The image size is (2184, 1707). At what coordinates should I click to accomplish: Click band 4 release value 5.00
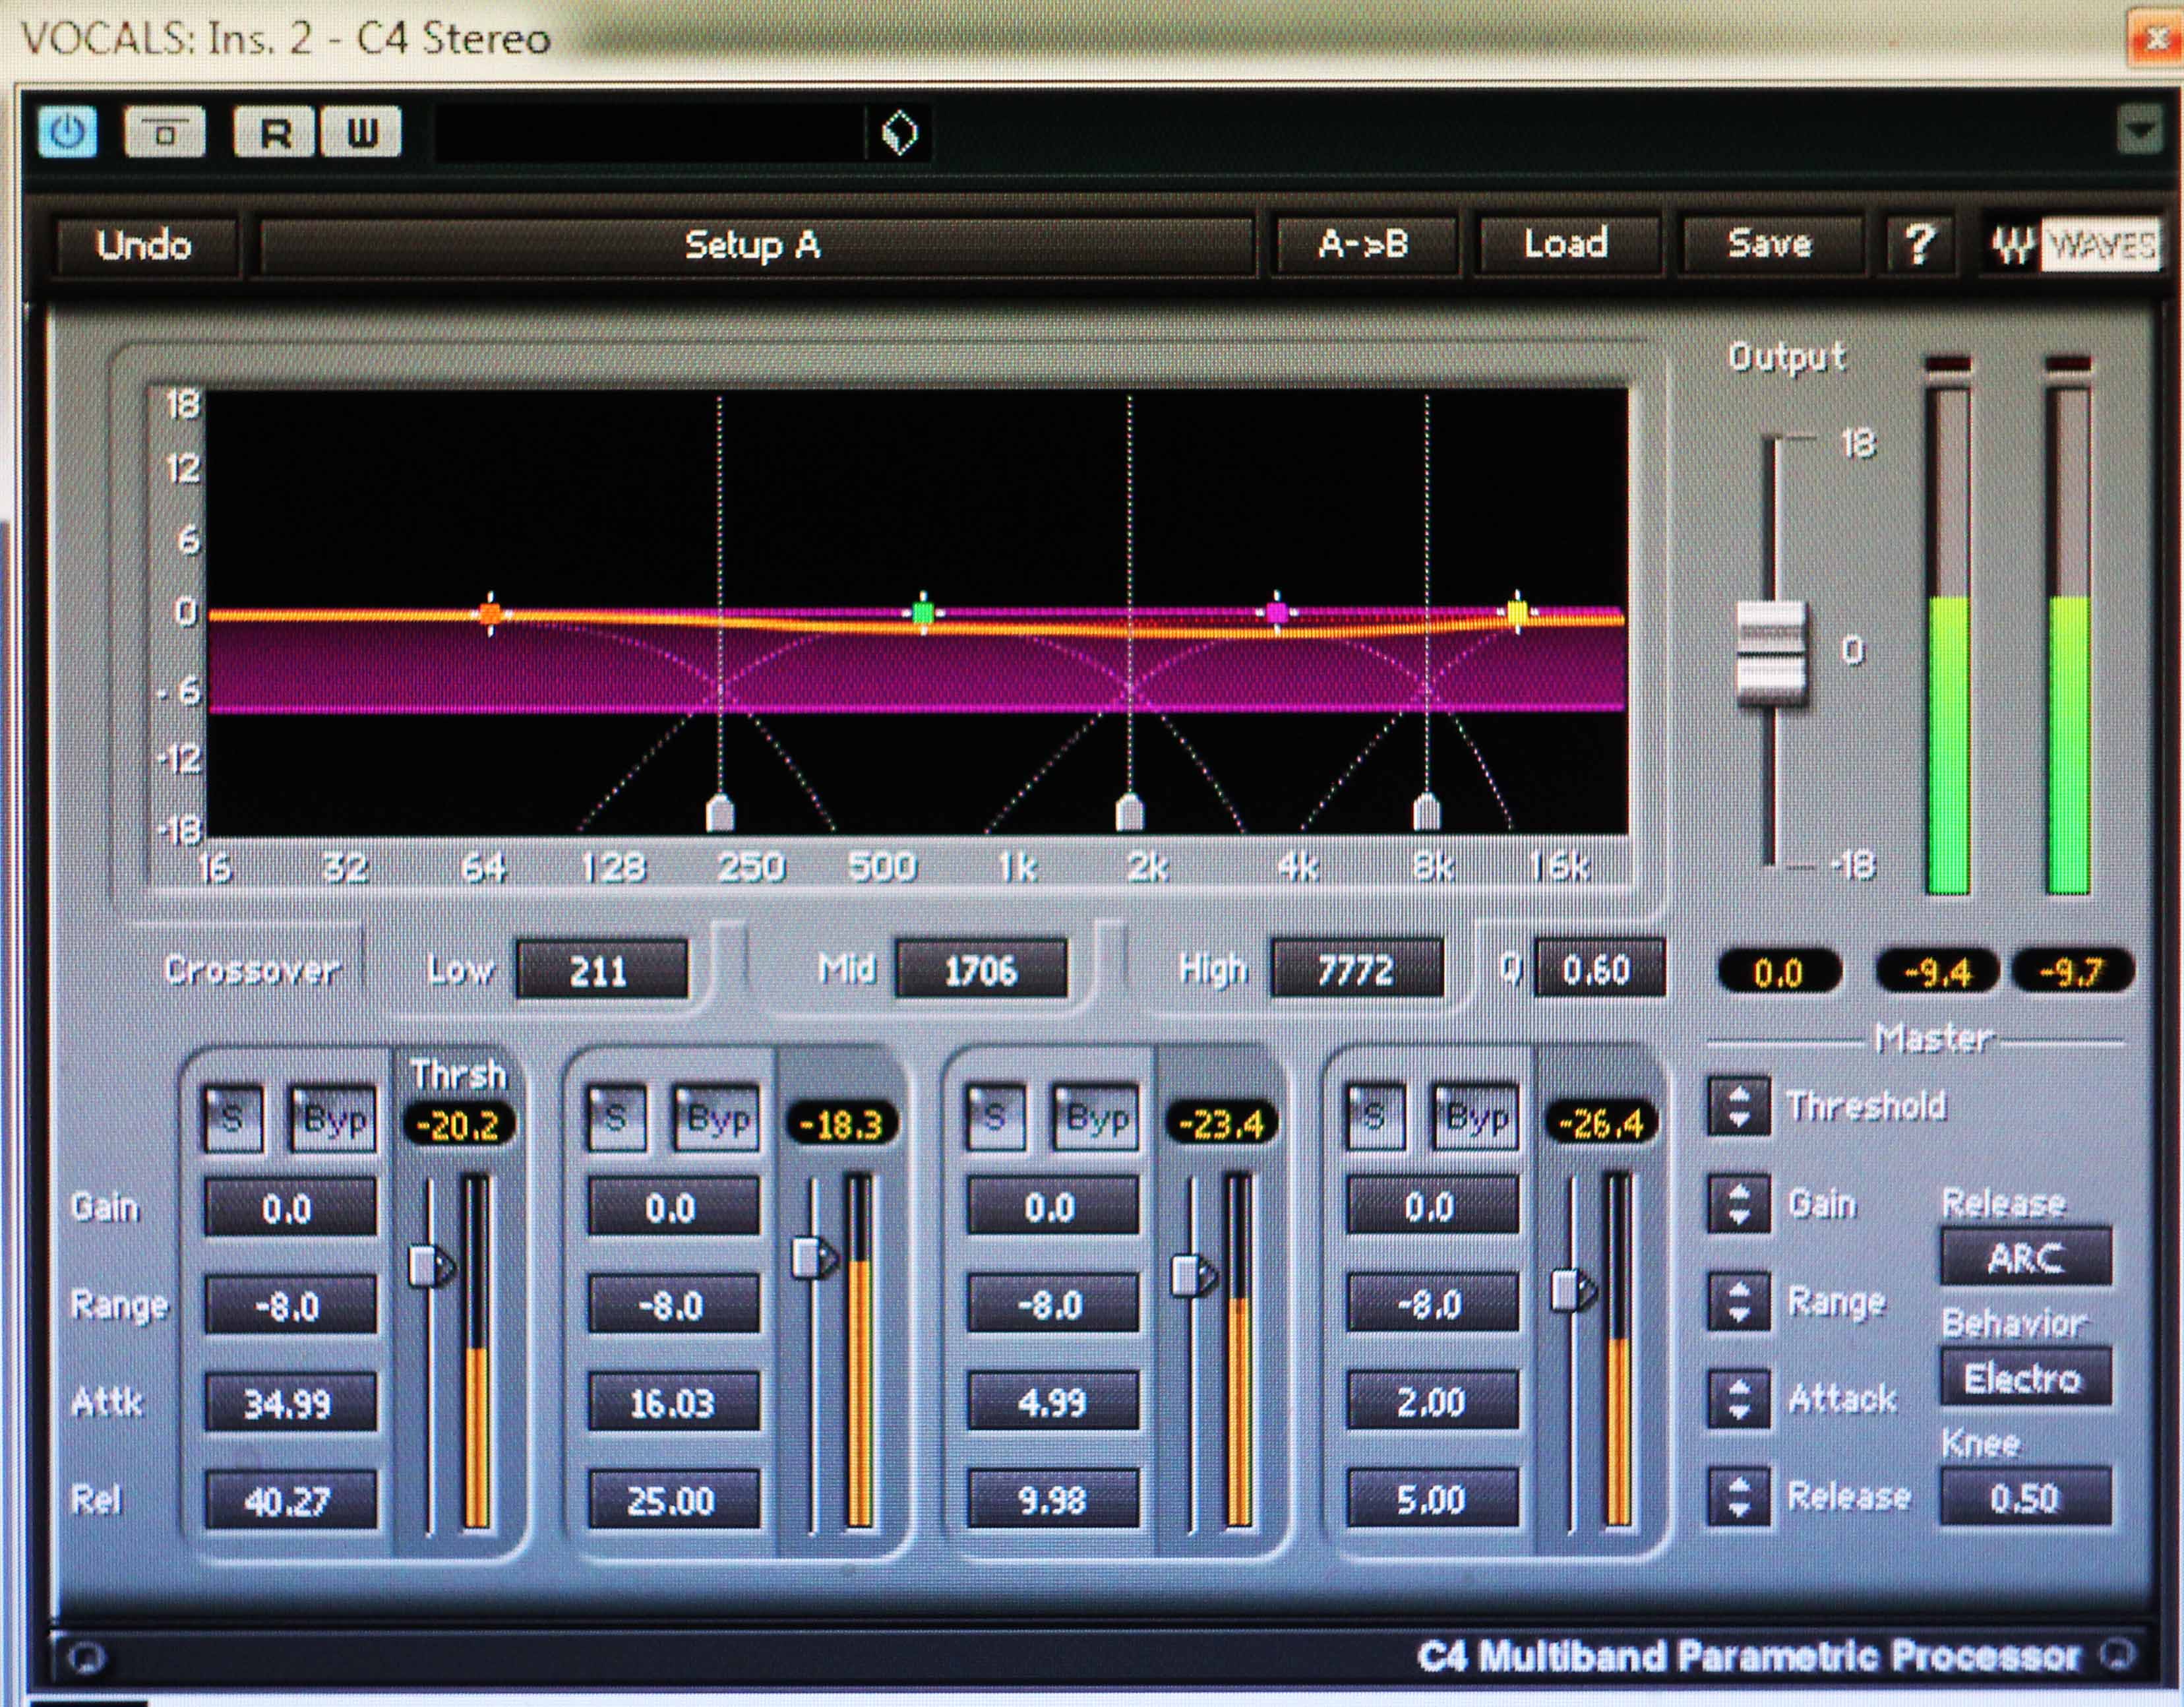pyautogui.click(x=1432, y=1498)
